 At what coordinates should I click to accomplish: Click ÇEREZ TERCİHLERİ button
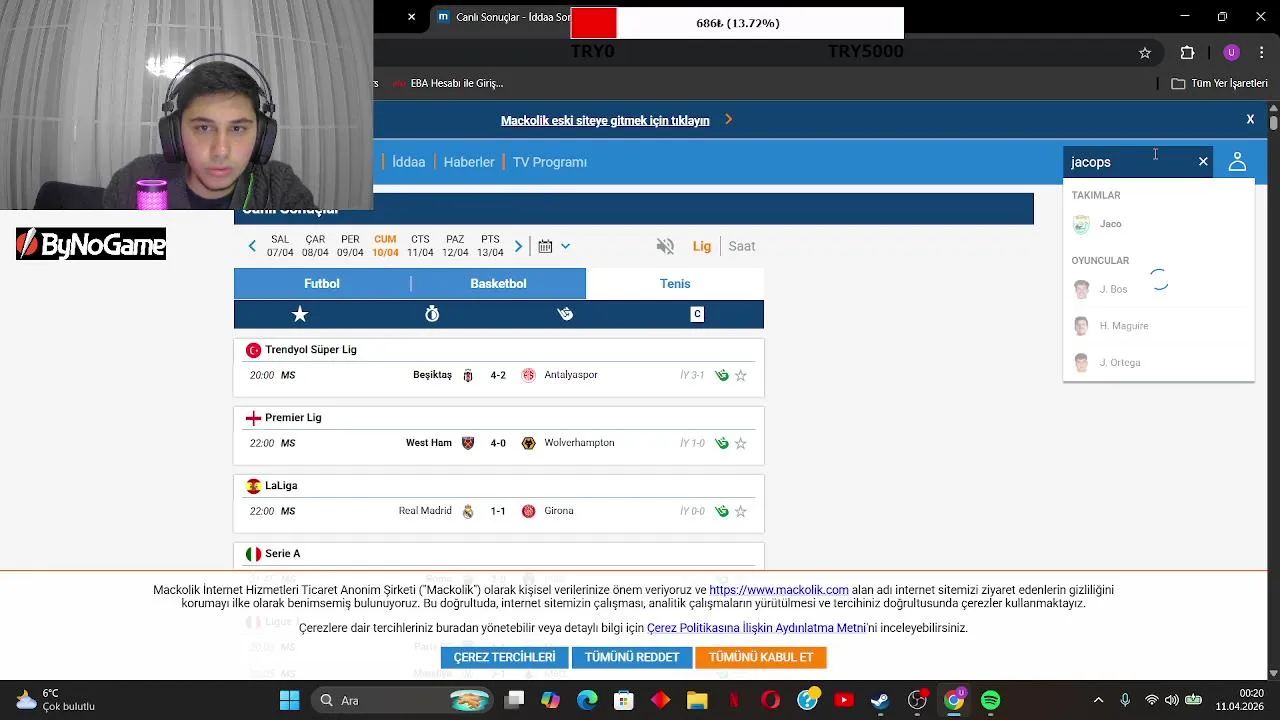tap(504, 657)
